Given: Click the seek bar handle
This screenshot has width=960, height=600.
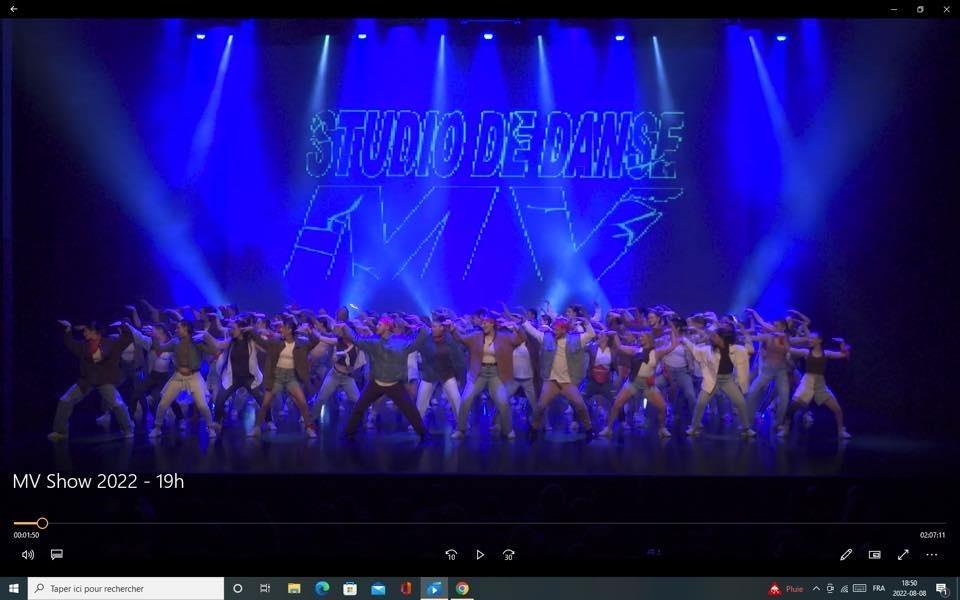Looking at the screenshot, I should (x=42, y=523).
